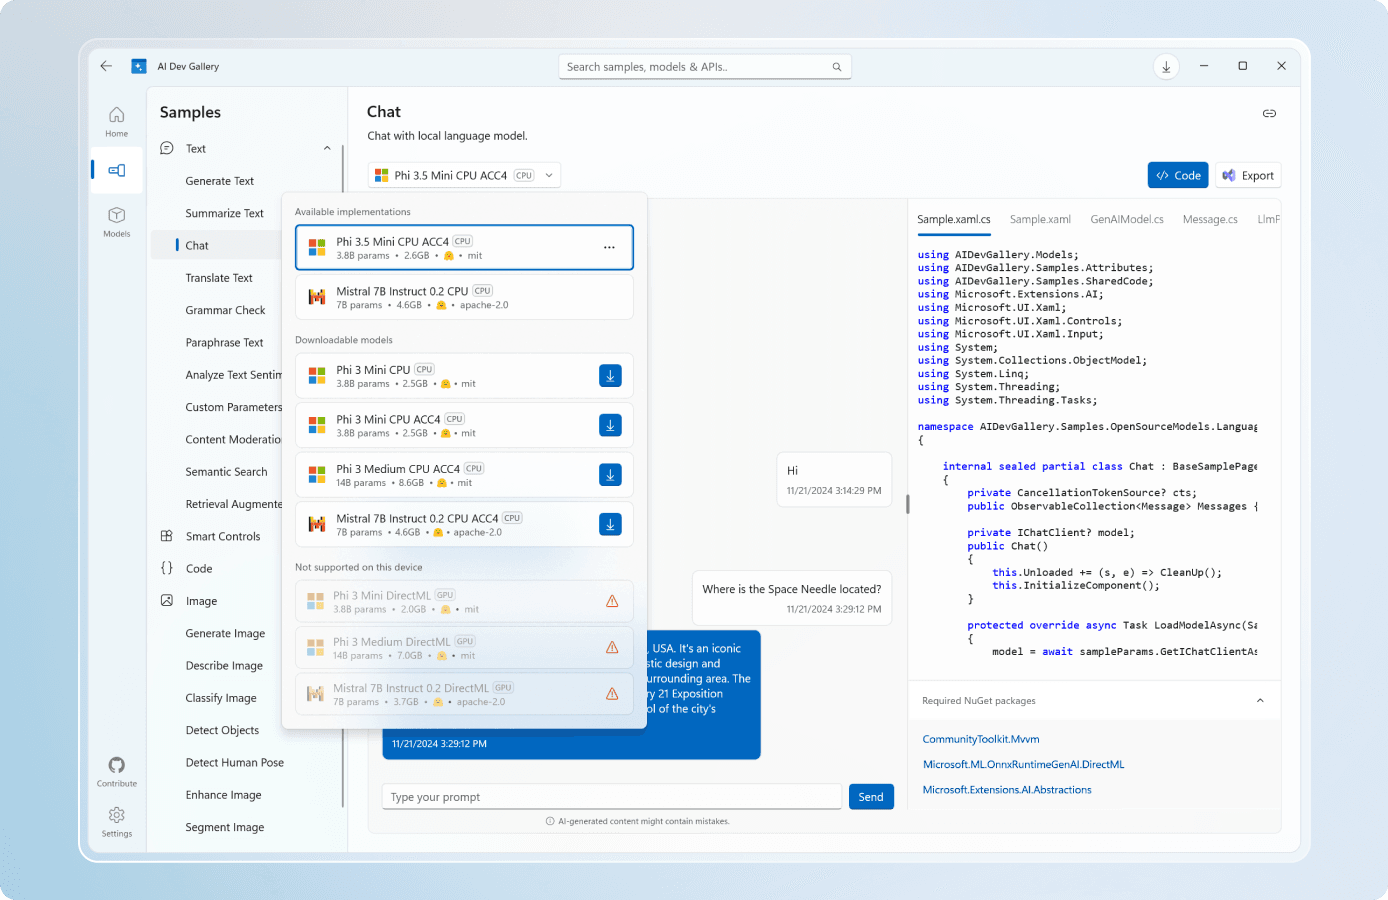The width and height of the screenshot is (1388, 900).
Task: Click warning icon for Mistral 7B DirectML
Action: click(x=612, y=694)
